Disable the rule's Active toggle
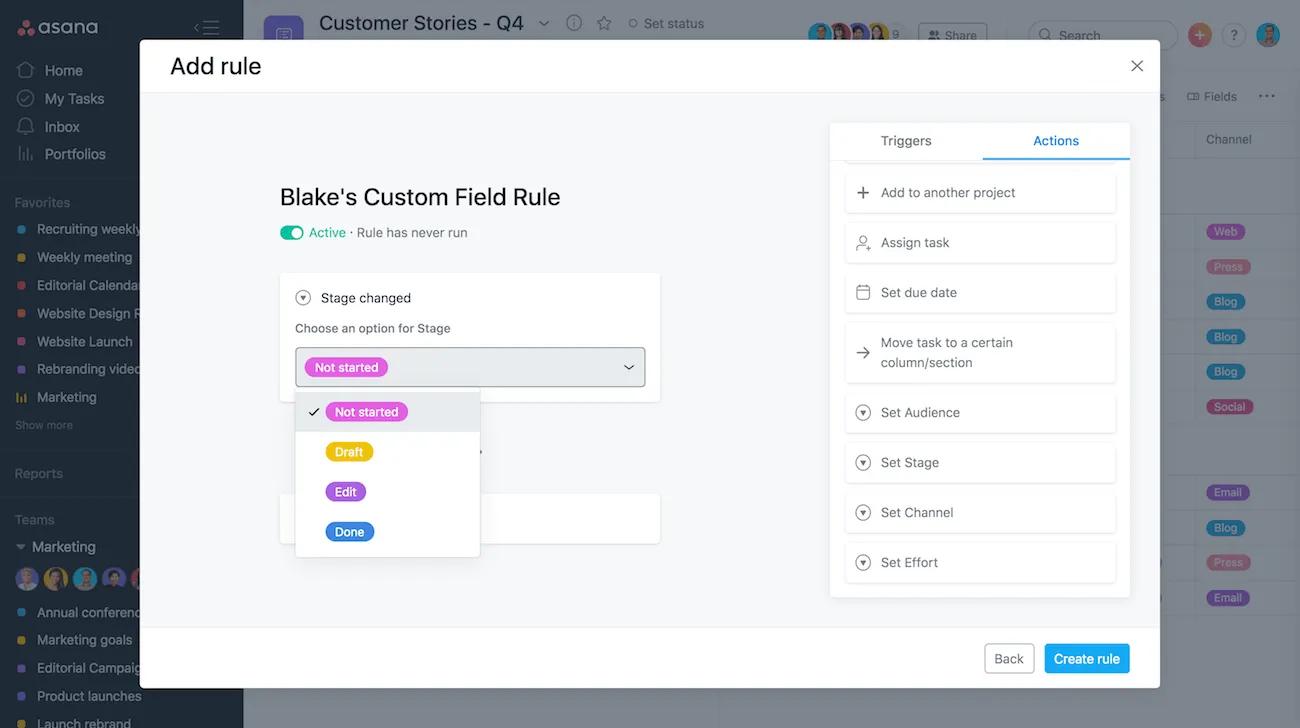 point(291,231)
